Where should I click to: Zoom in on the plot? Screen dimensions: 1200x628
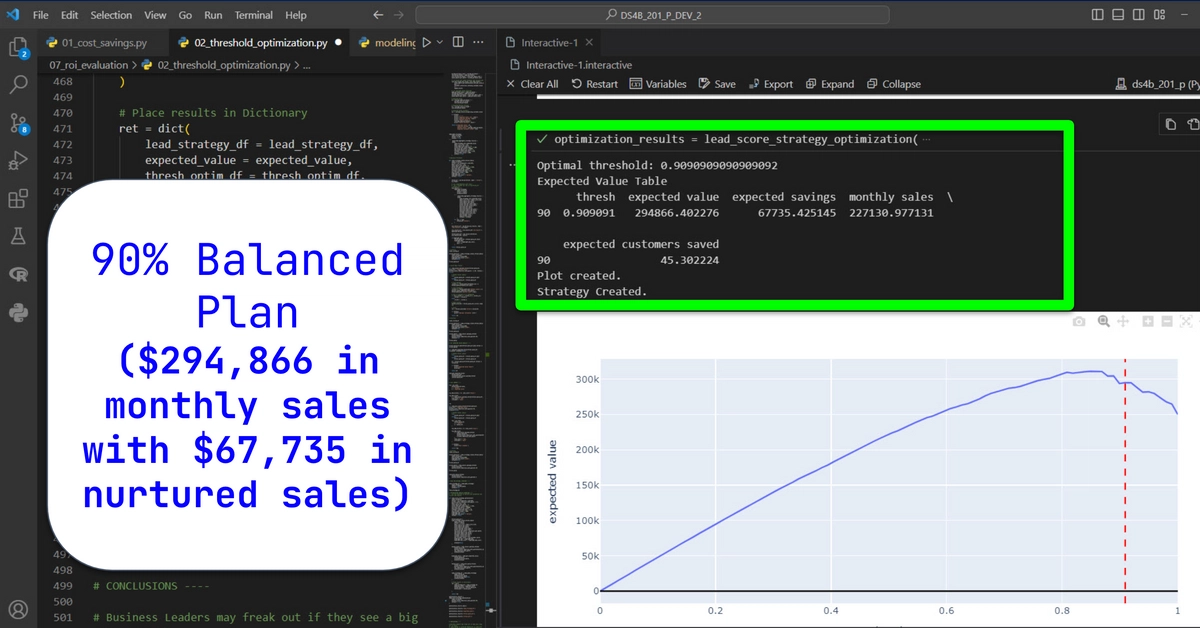click(x=1148, y=321)
